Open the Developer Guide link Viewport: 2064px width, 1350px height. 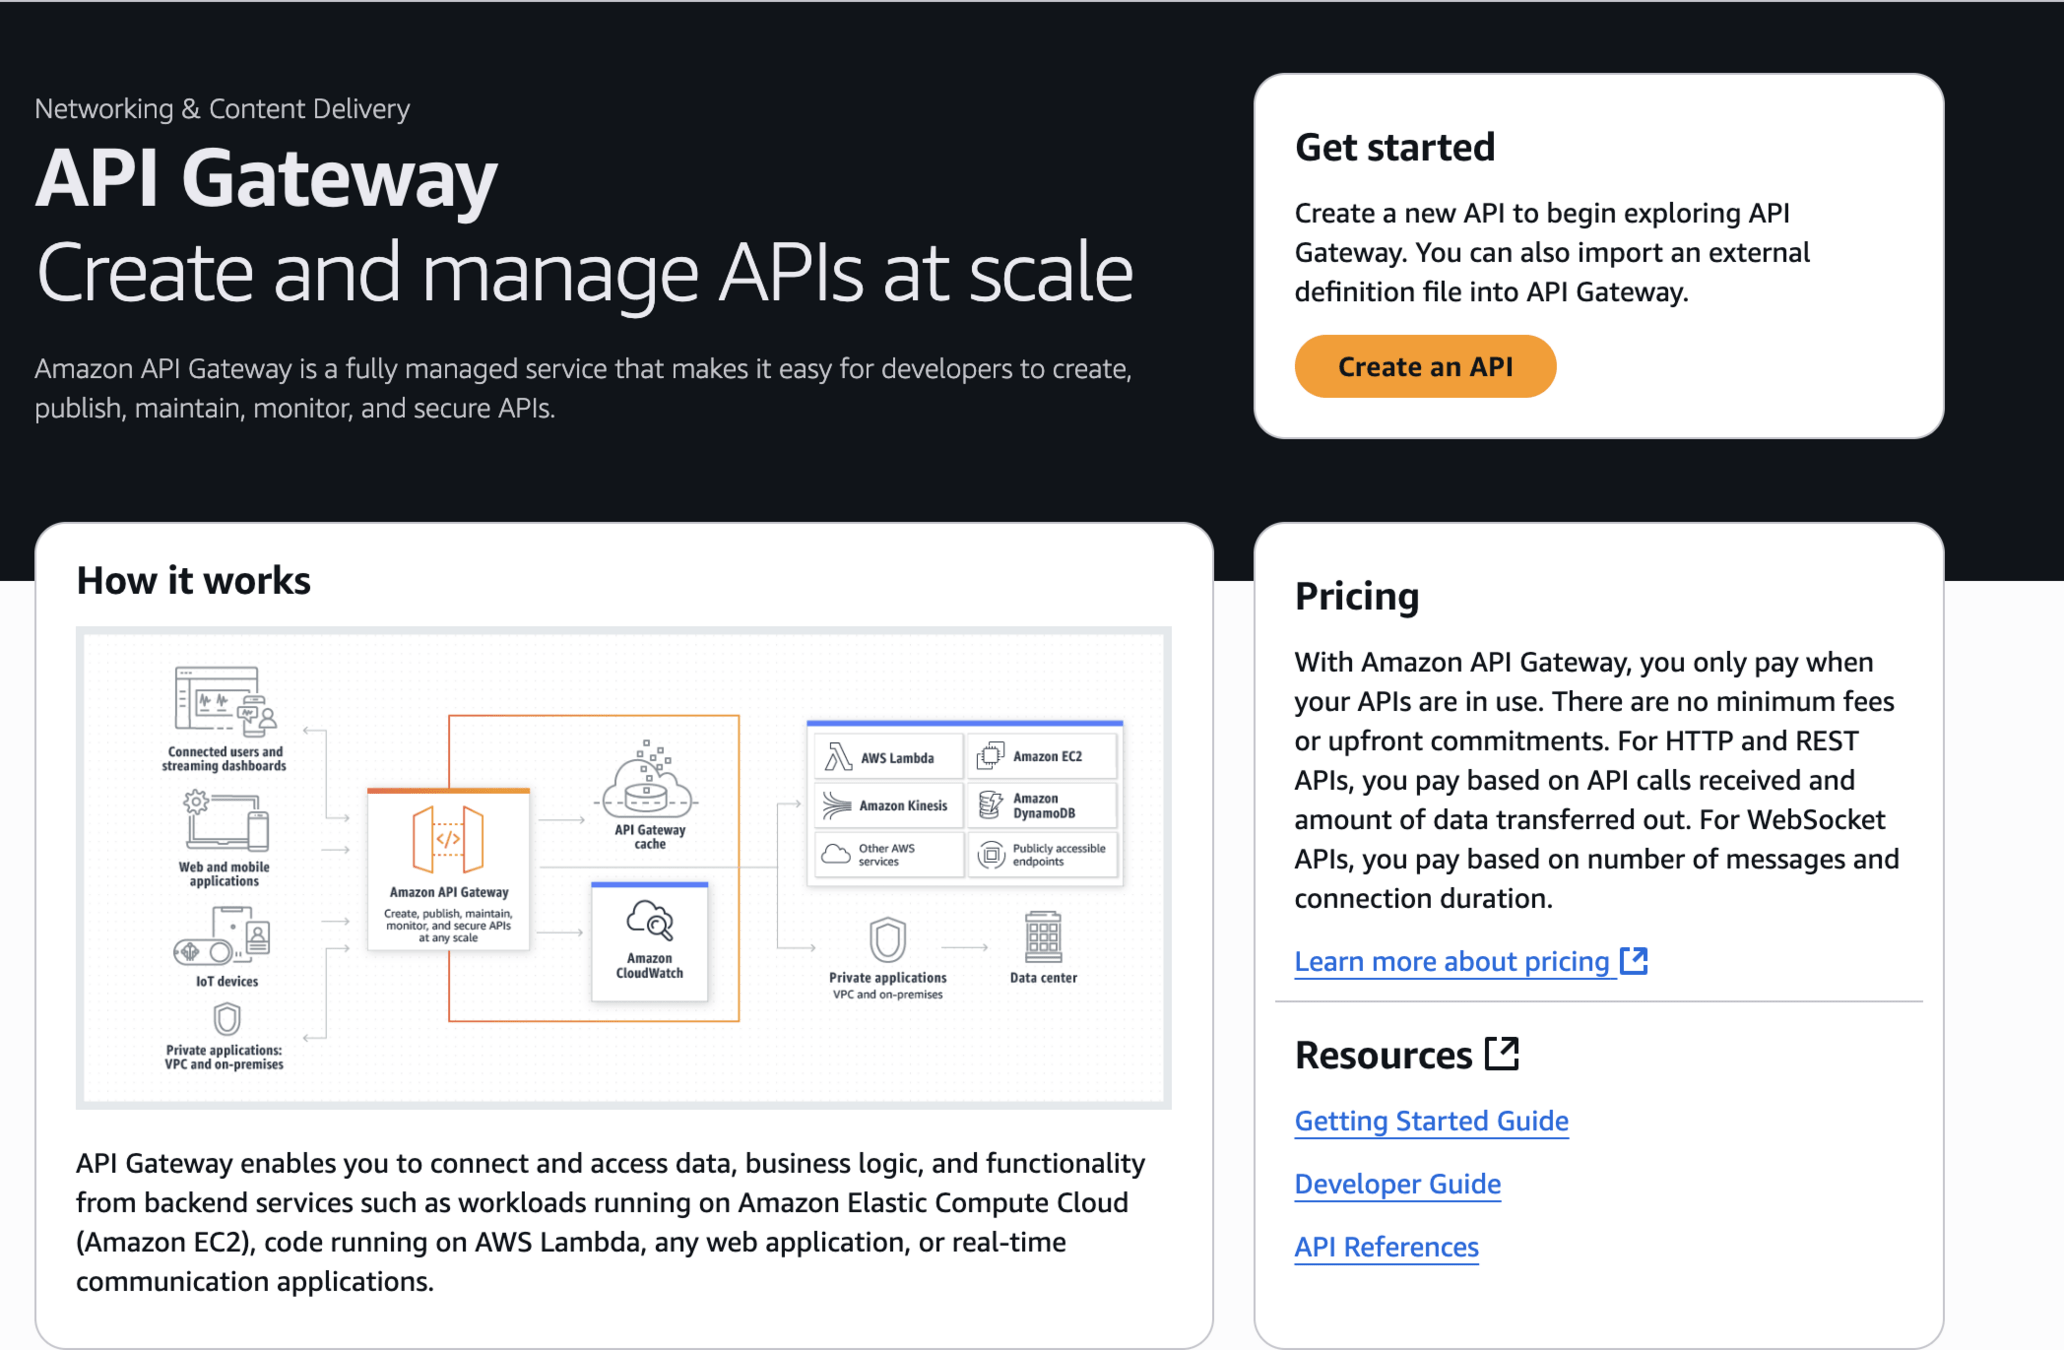pos(1397,1184)
